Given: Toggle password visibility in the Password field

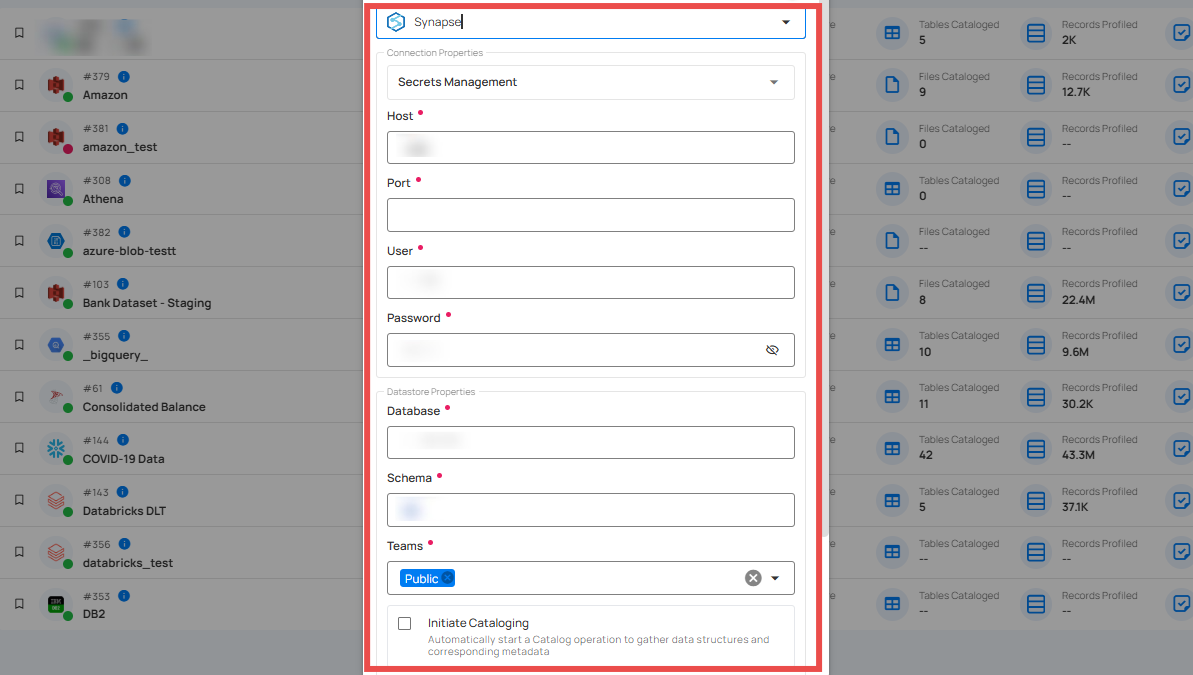Looking at the screenshot, I should (x=772, y=350).
